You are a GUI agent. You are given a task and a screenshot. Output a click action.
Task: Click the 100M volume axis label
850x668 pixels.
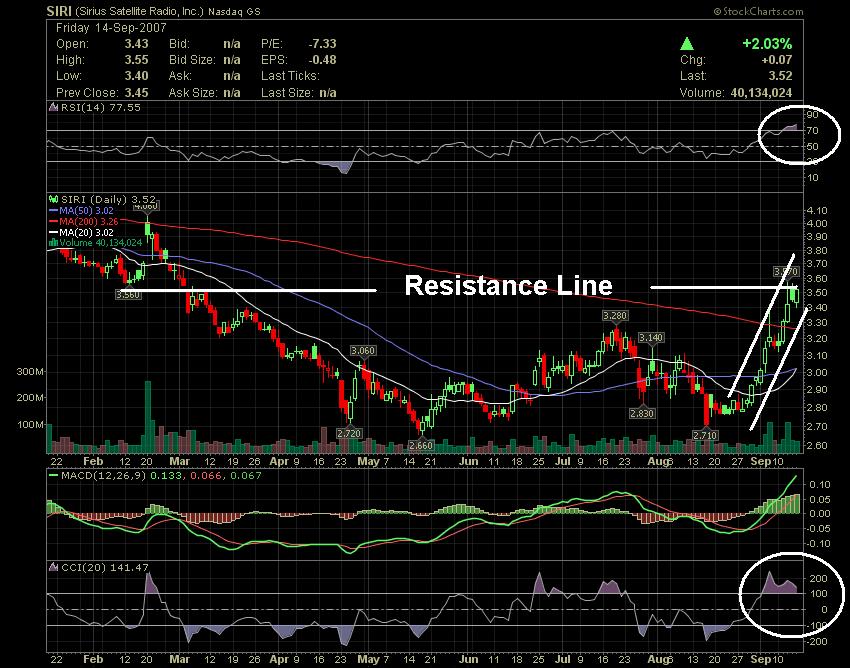[29, 425]
